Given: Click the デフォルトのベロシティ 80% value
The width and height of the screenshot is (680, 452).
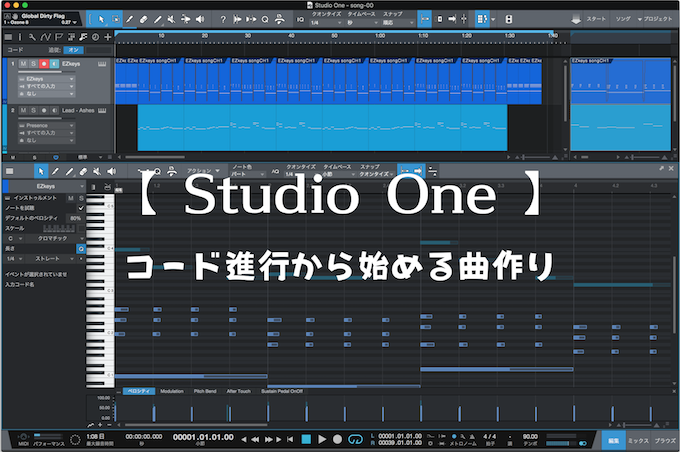Looking at the screenshot, I should 75,218.
